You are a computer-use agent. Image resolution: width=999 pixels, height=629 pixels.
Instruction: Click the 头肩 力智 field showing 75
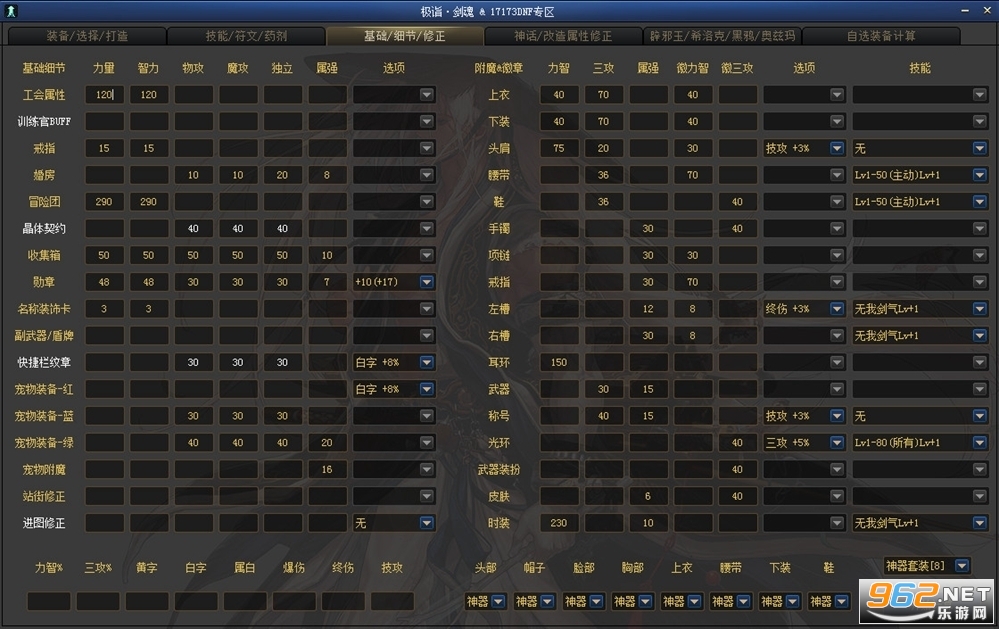coord(559,148)
